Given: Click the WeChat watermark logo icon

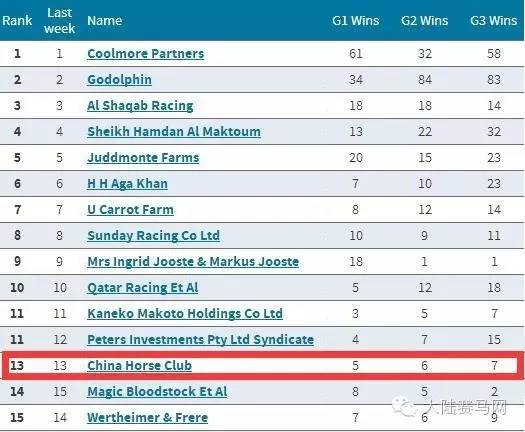Looking at the screenshot, I should [404, 406].
